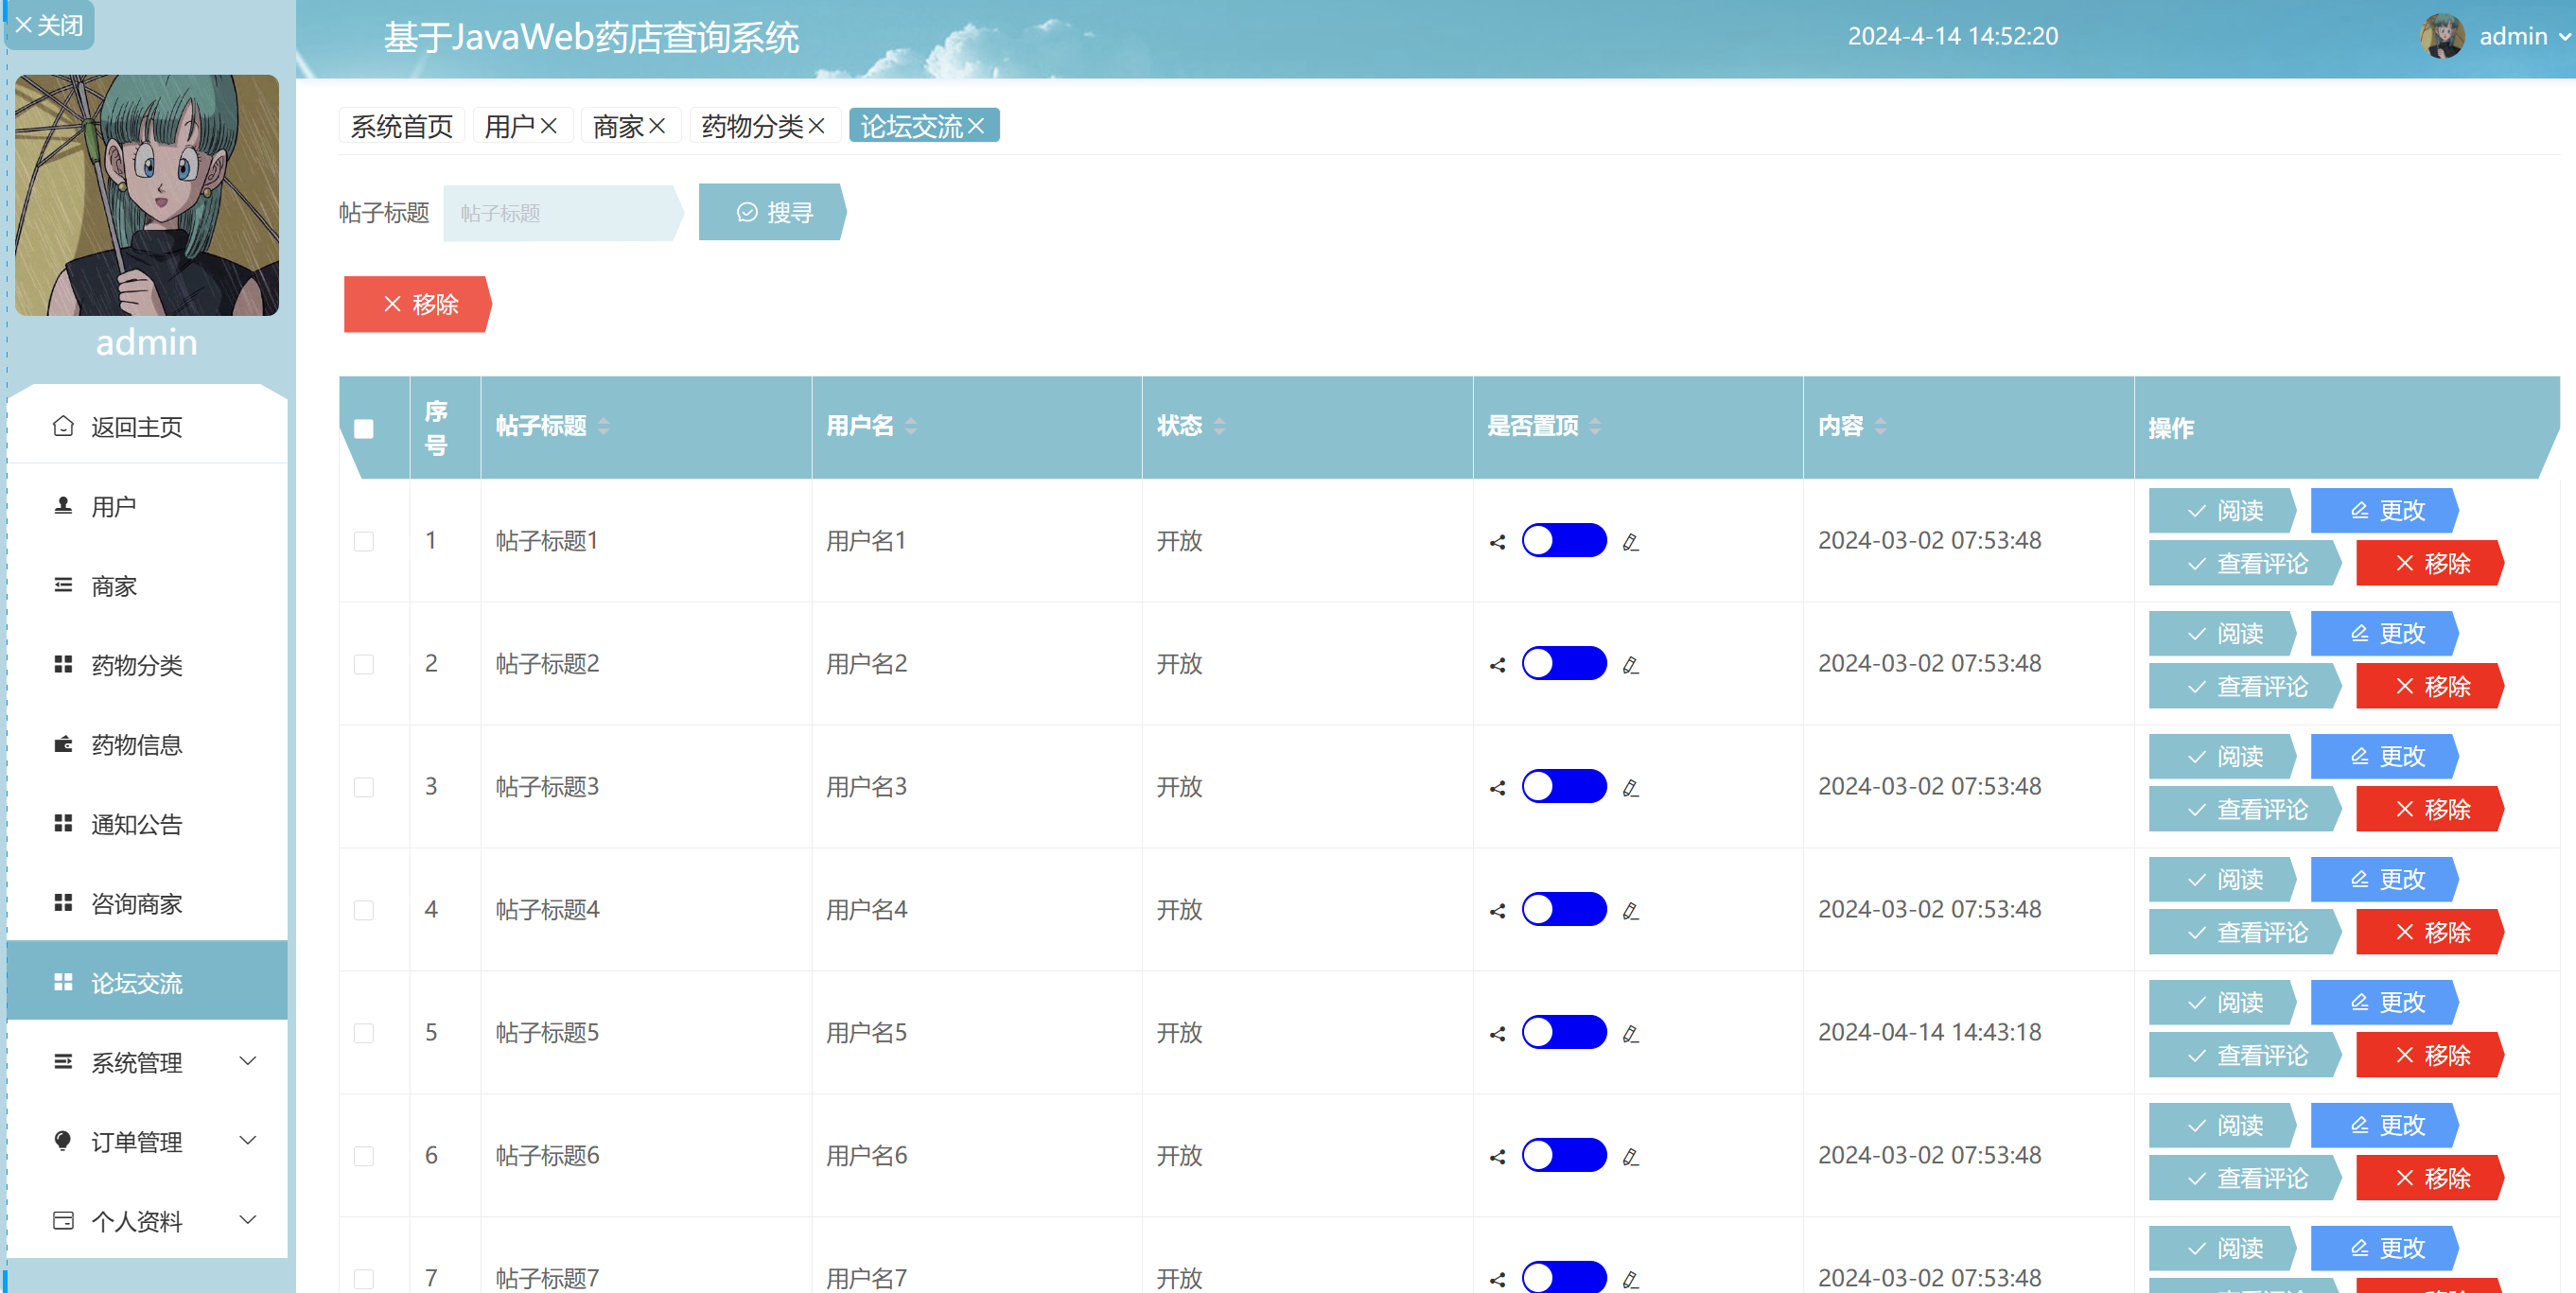The width and height of the screenshot is (2576, 1293).
Task: Click the share icon in row 1
Action: (1497, 542)
